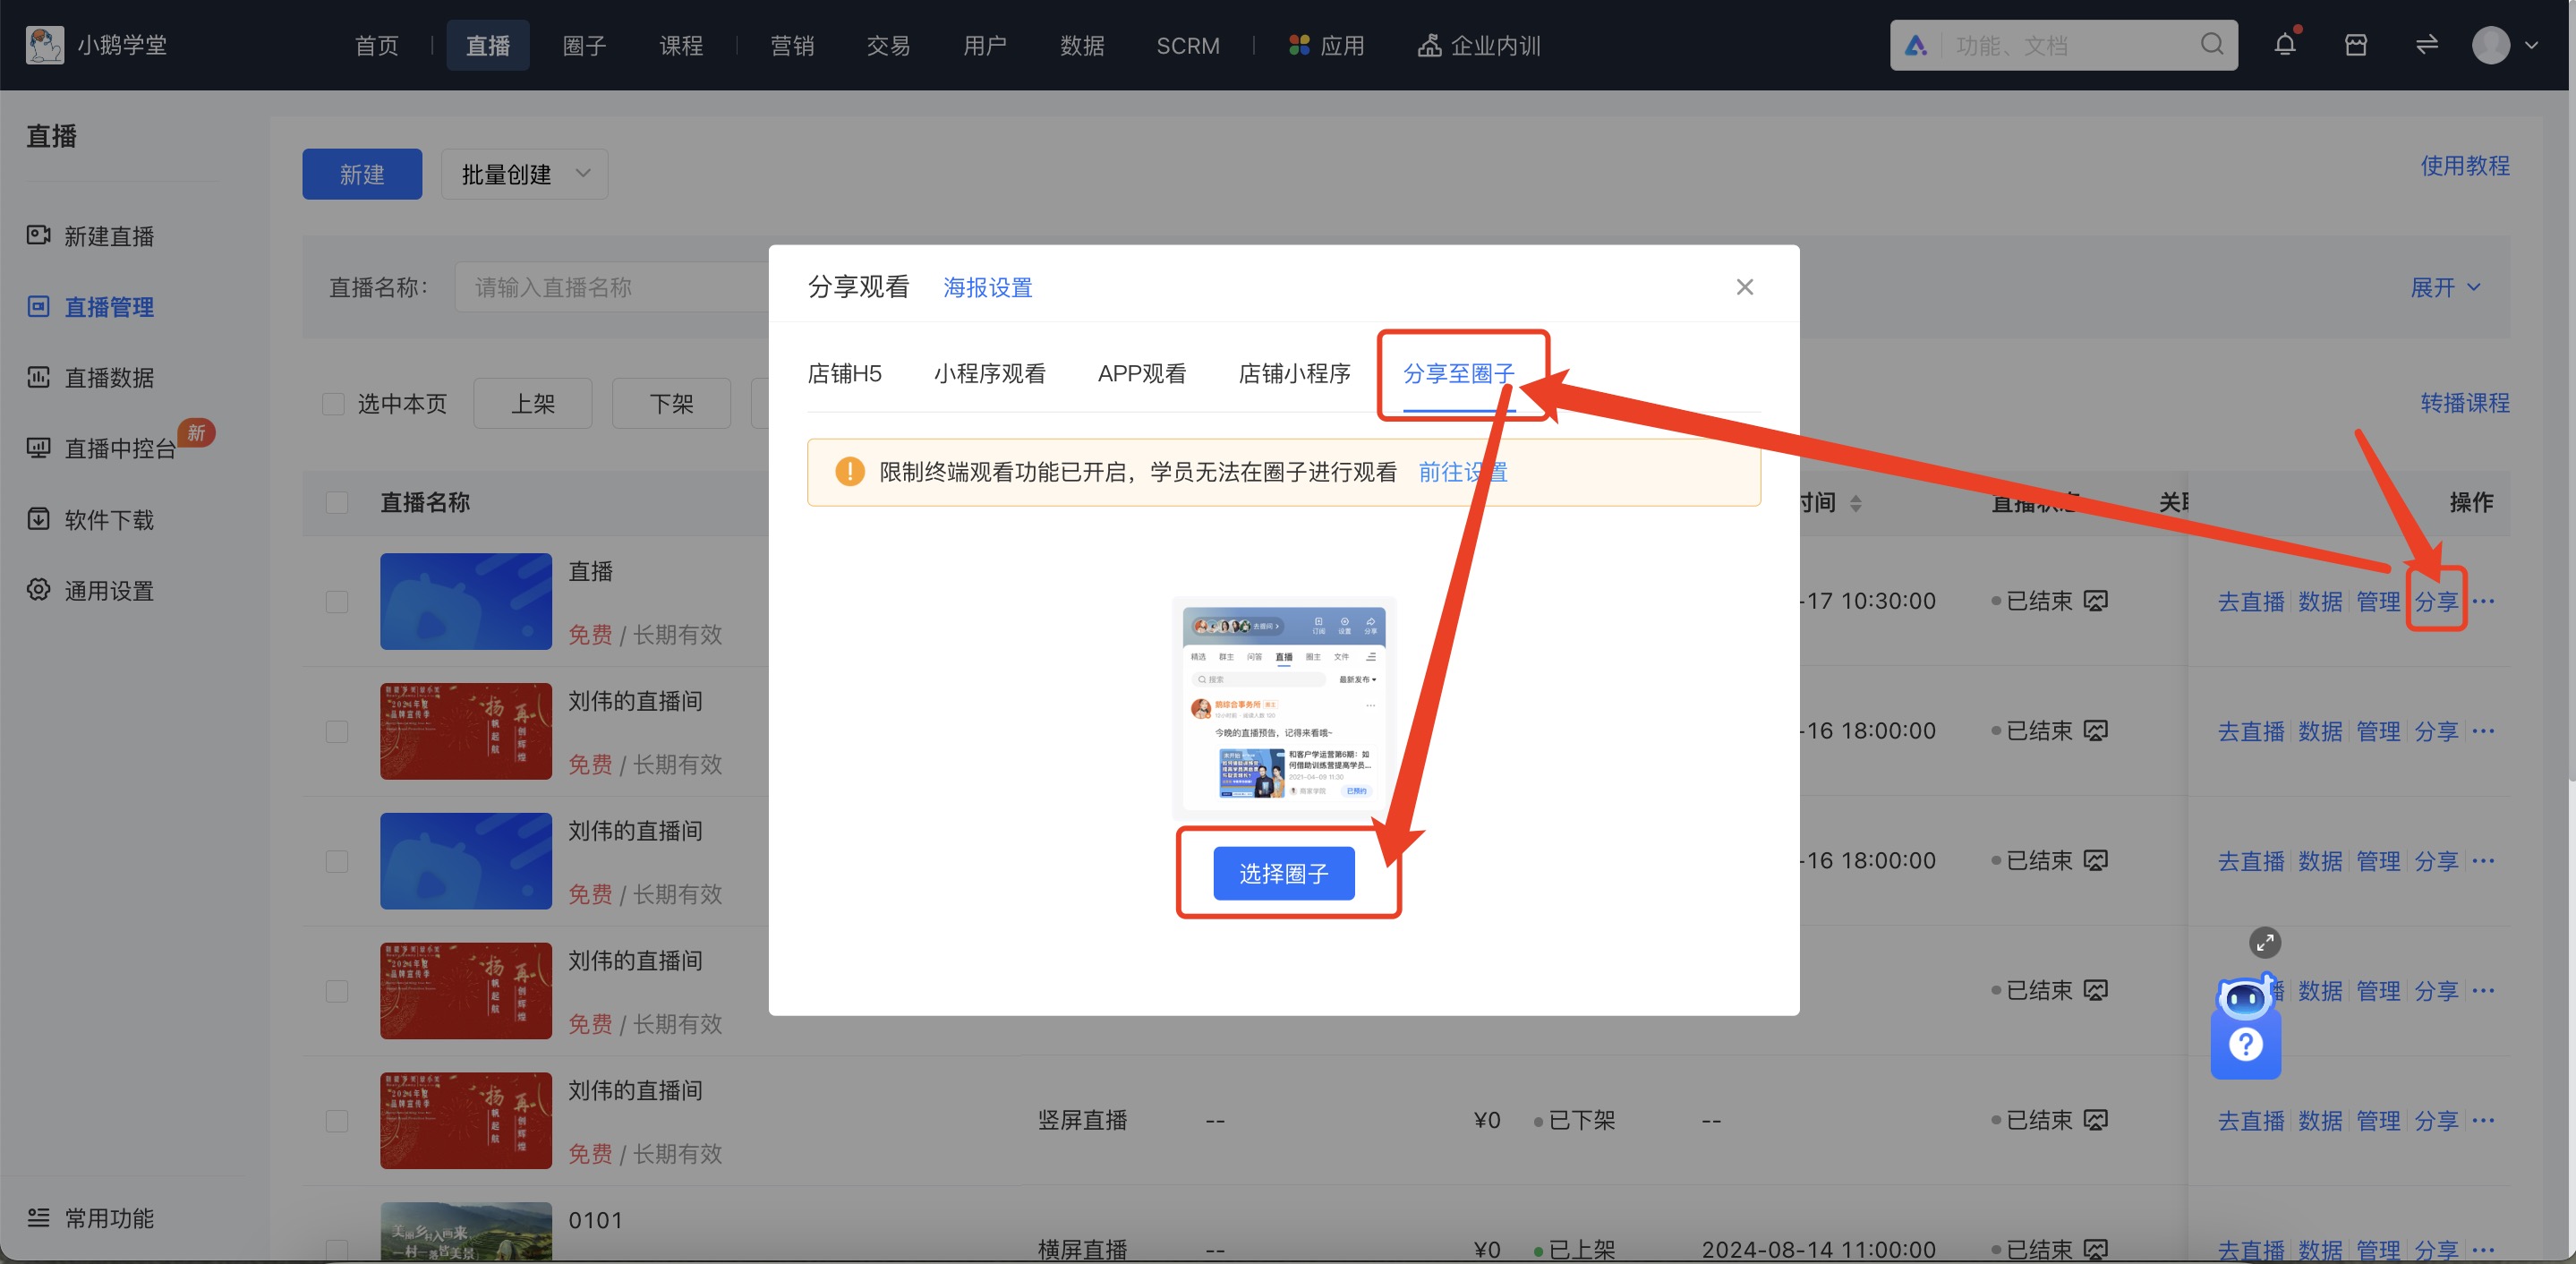Select 营销 in the top navigation

[793, 45]
